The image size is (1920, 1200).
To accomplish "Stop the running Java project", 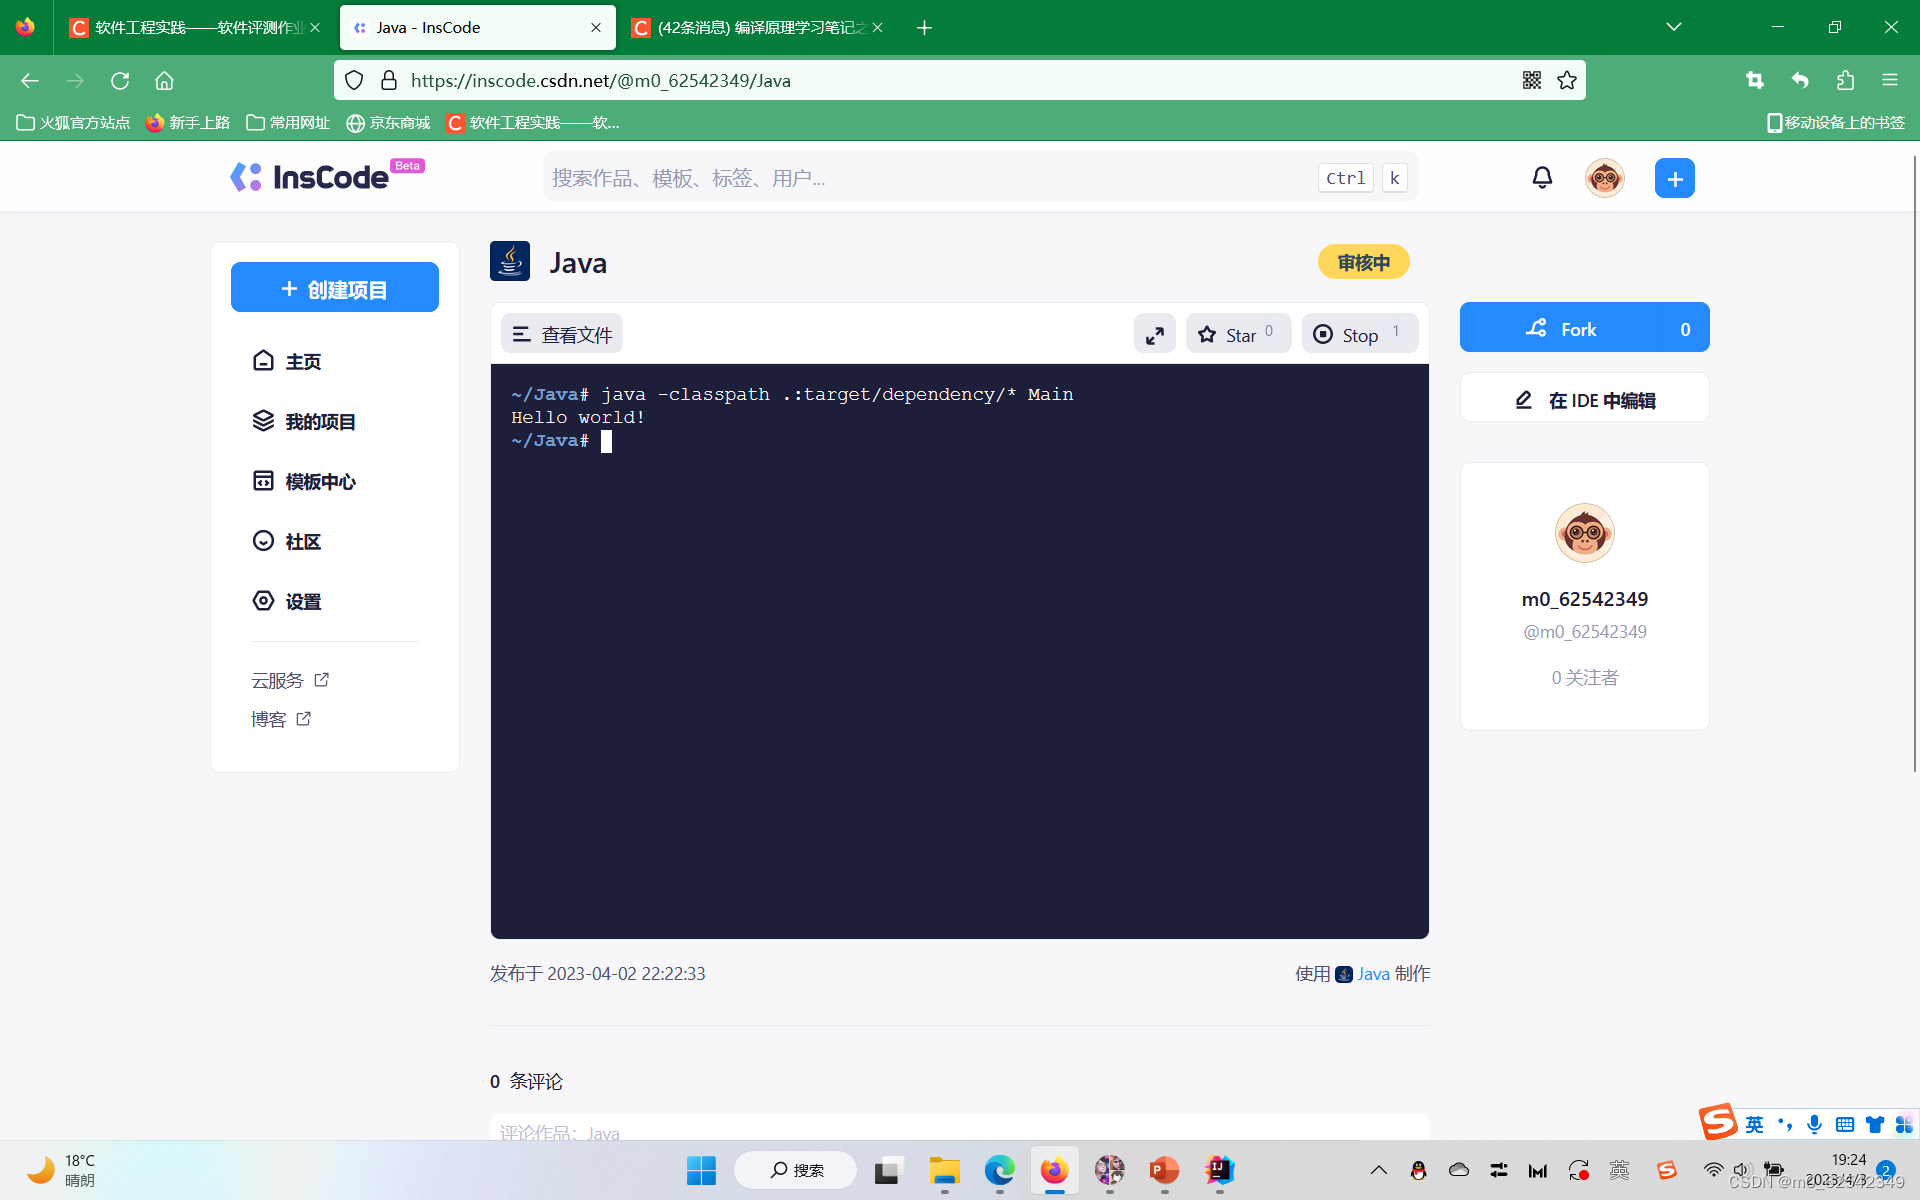I will [1359, 335].
